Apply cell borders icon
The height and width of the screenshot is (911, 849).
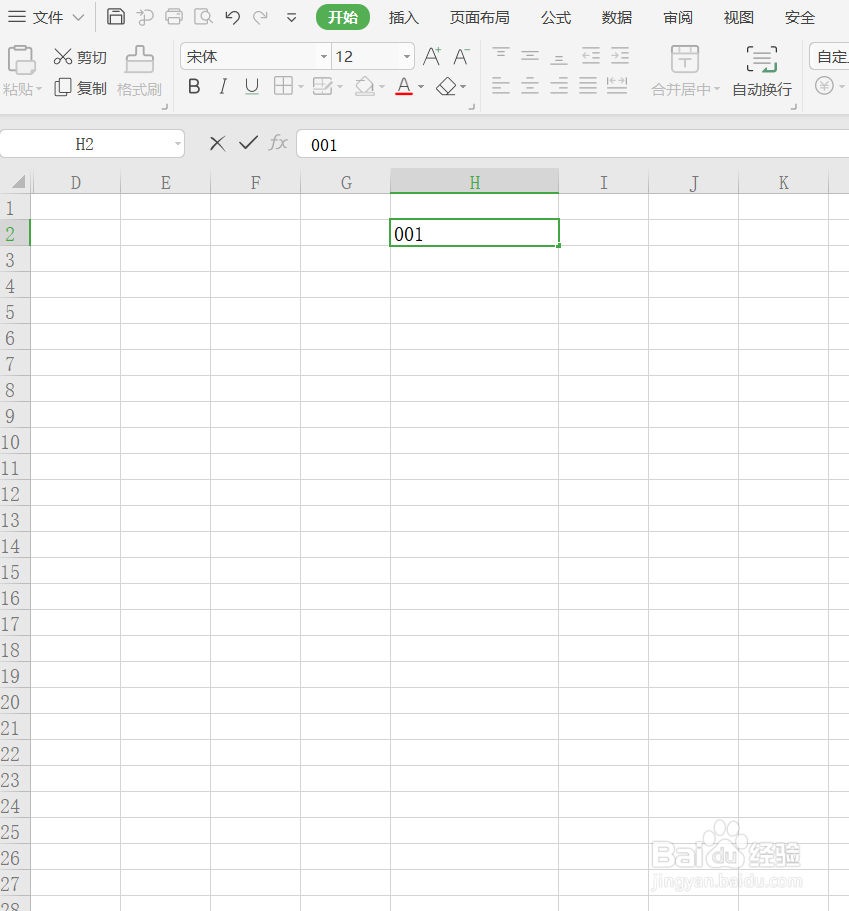click(x=283, y=87)
